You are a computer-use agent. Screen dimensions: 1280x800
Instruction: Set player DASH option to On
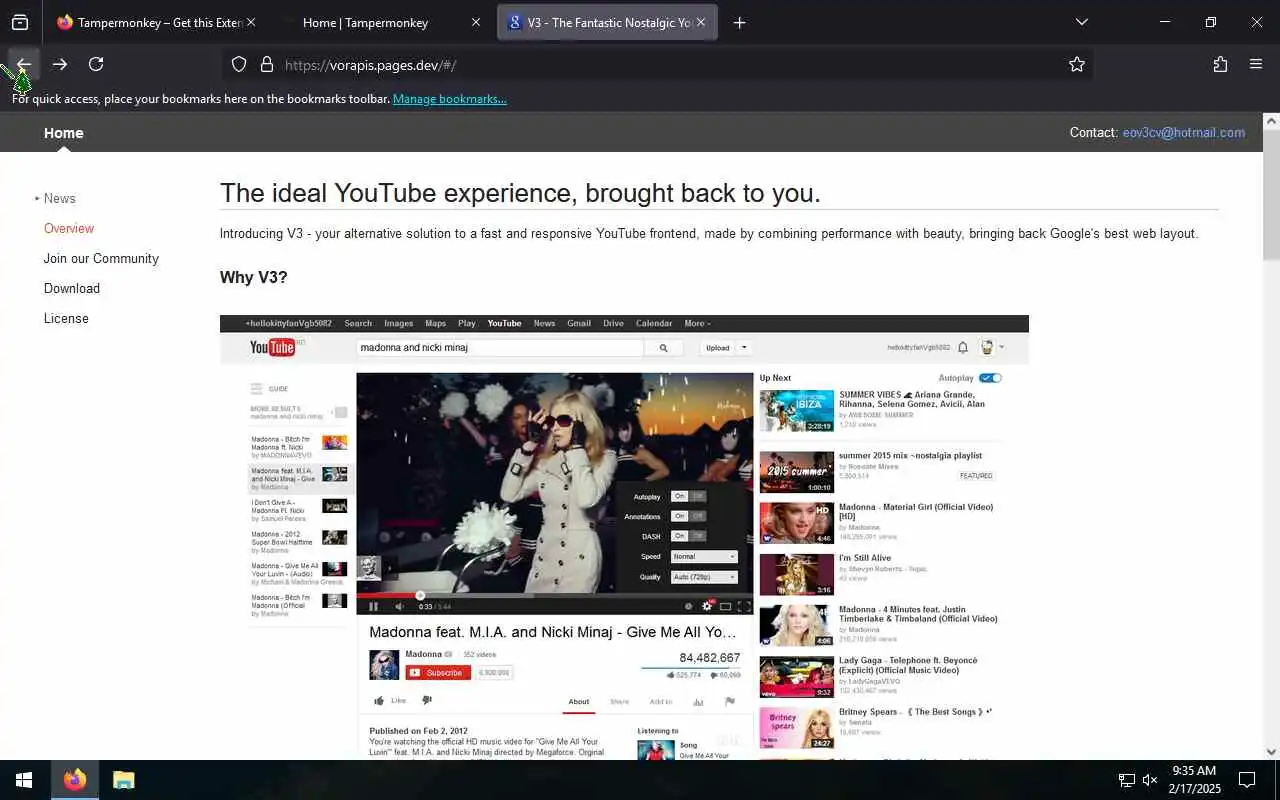coord(679,536)
